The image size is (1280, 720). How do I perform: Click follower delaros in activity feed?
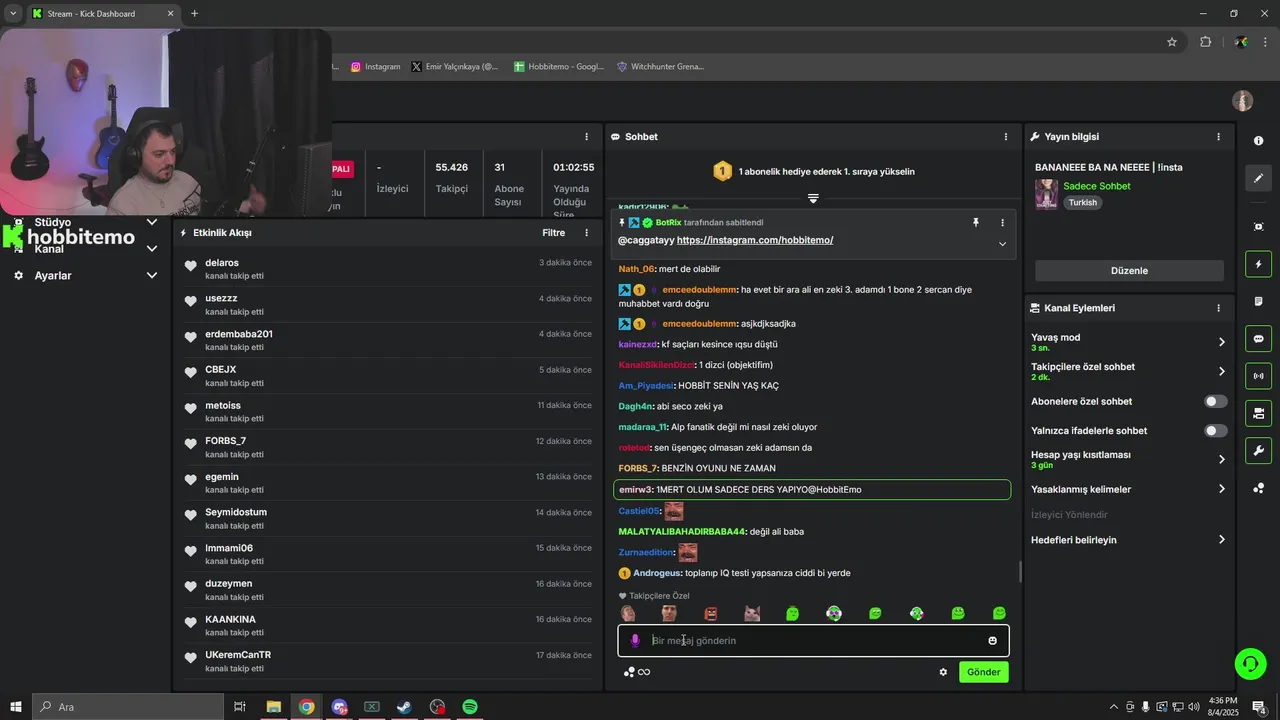(222, 263)
